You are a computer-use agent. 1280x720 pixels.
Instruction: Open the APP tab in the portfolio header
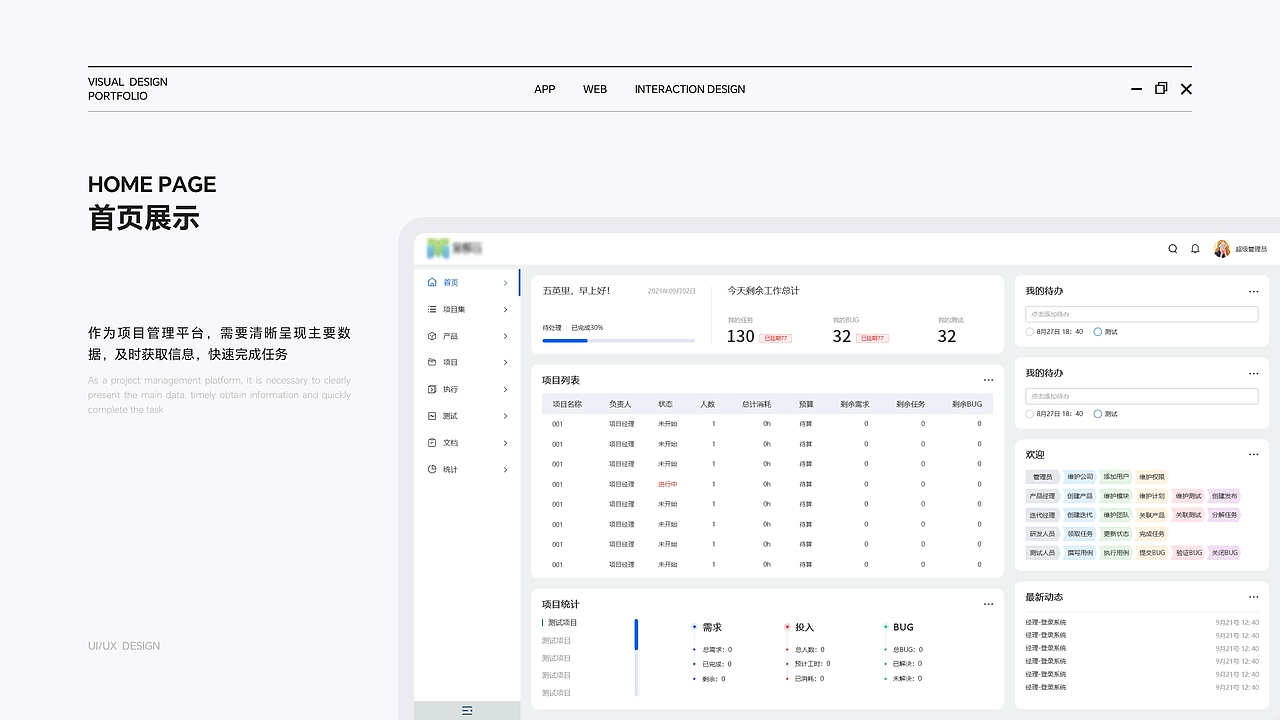click(545, 89)
